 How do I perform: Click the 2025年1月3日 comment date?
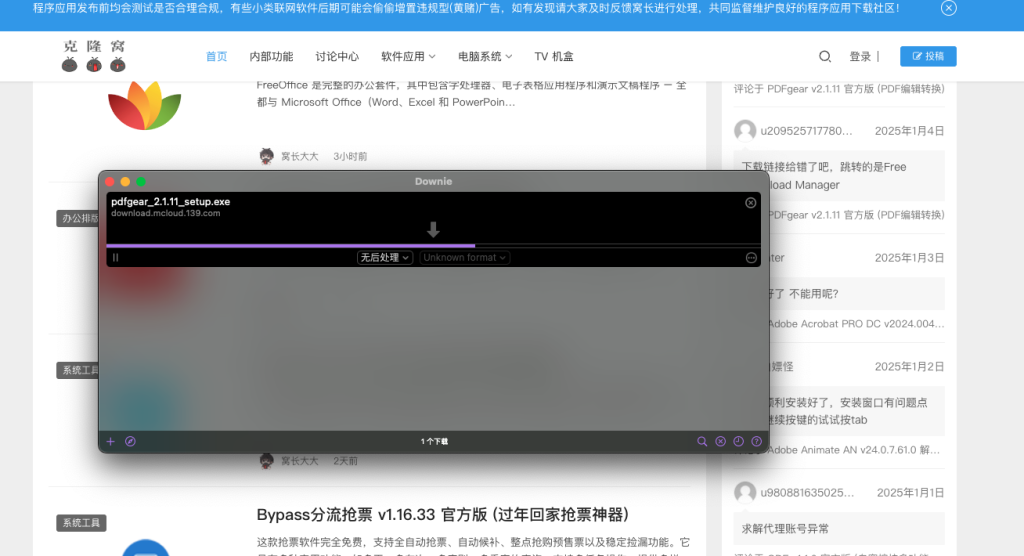(x=910, y=258)
